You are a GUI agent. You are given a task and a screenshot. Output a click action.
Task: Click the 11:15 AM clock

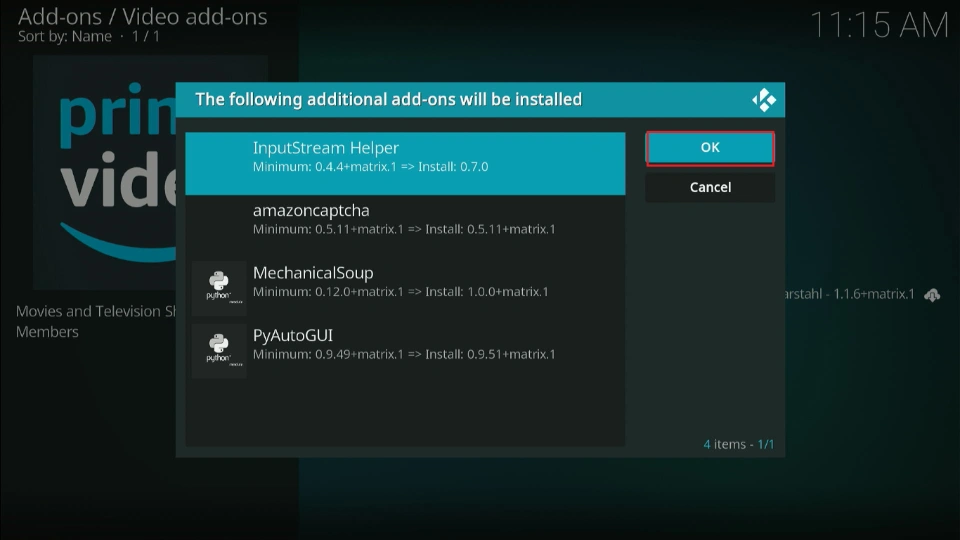[x=879, y=26]
